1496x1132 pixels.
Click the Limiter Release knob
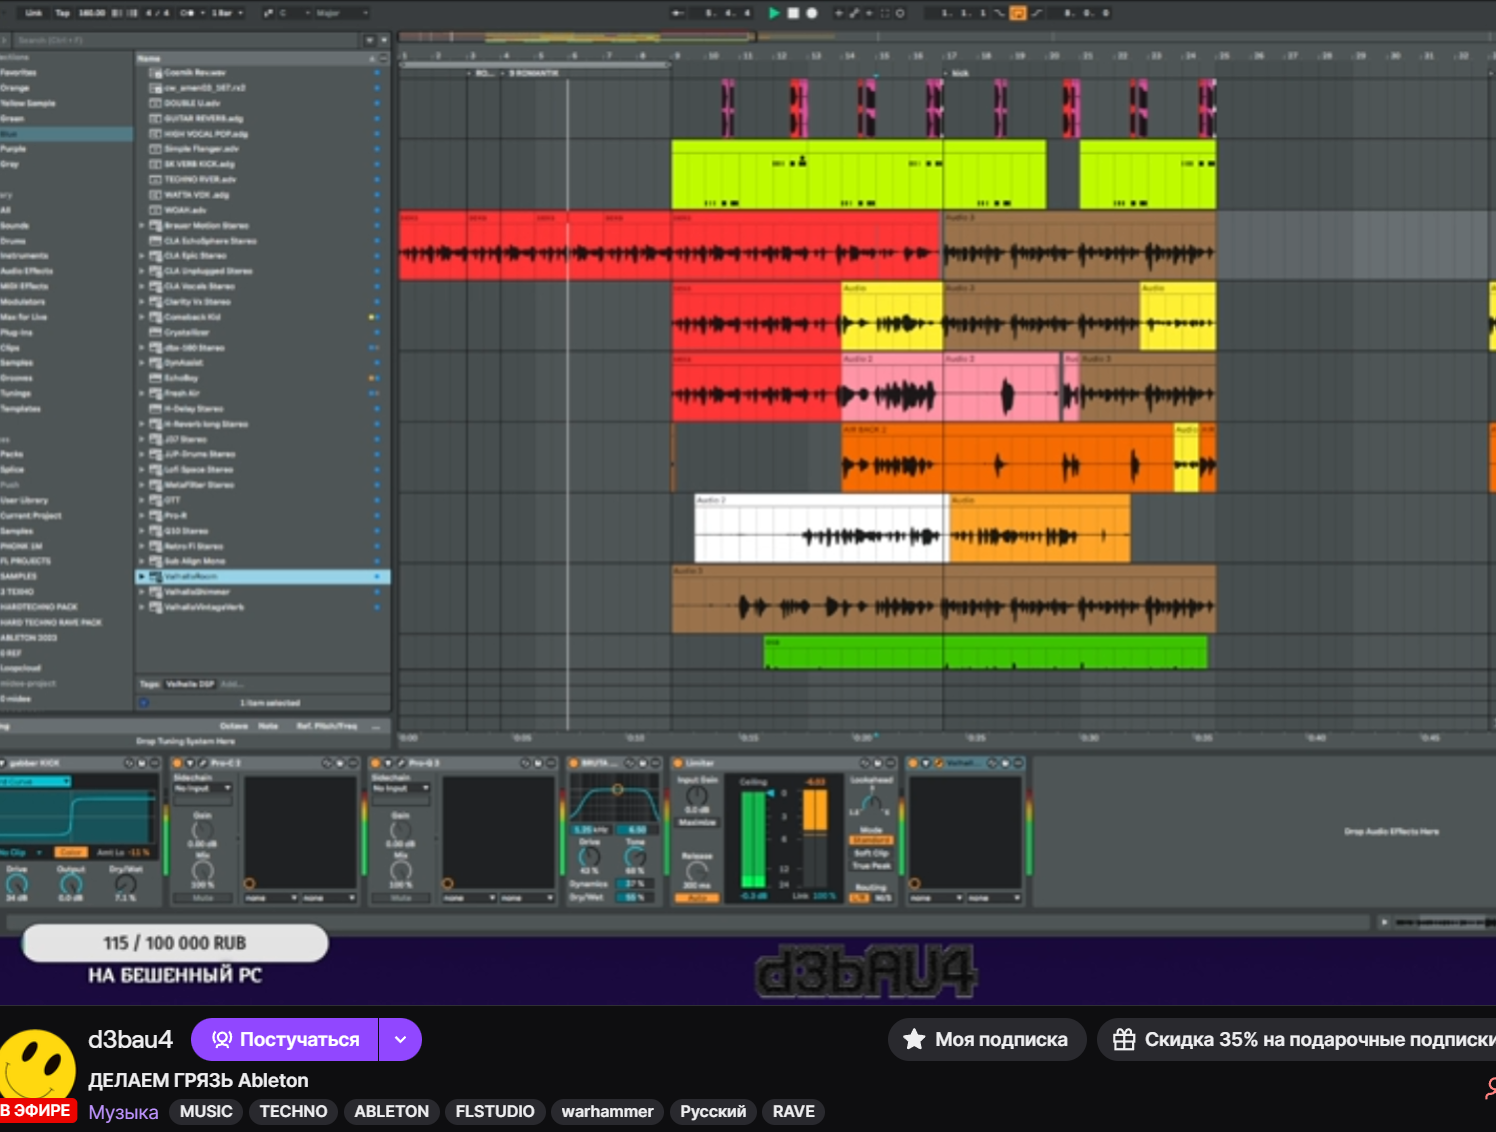[x=697, y=872]
